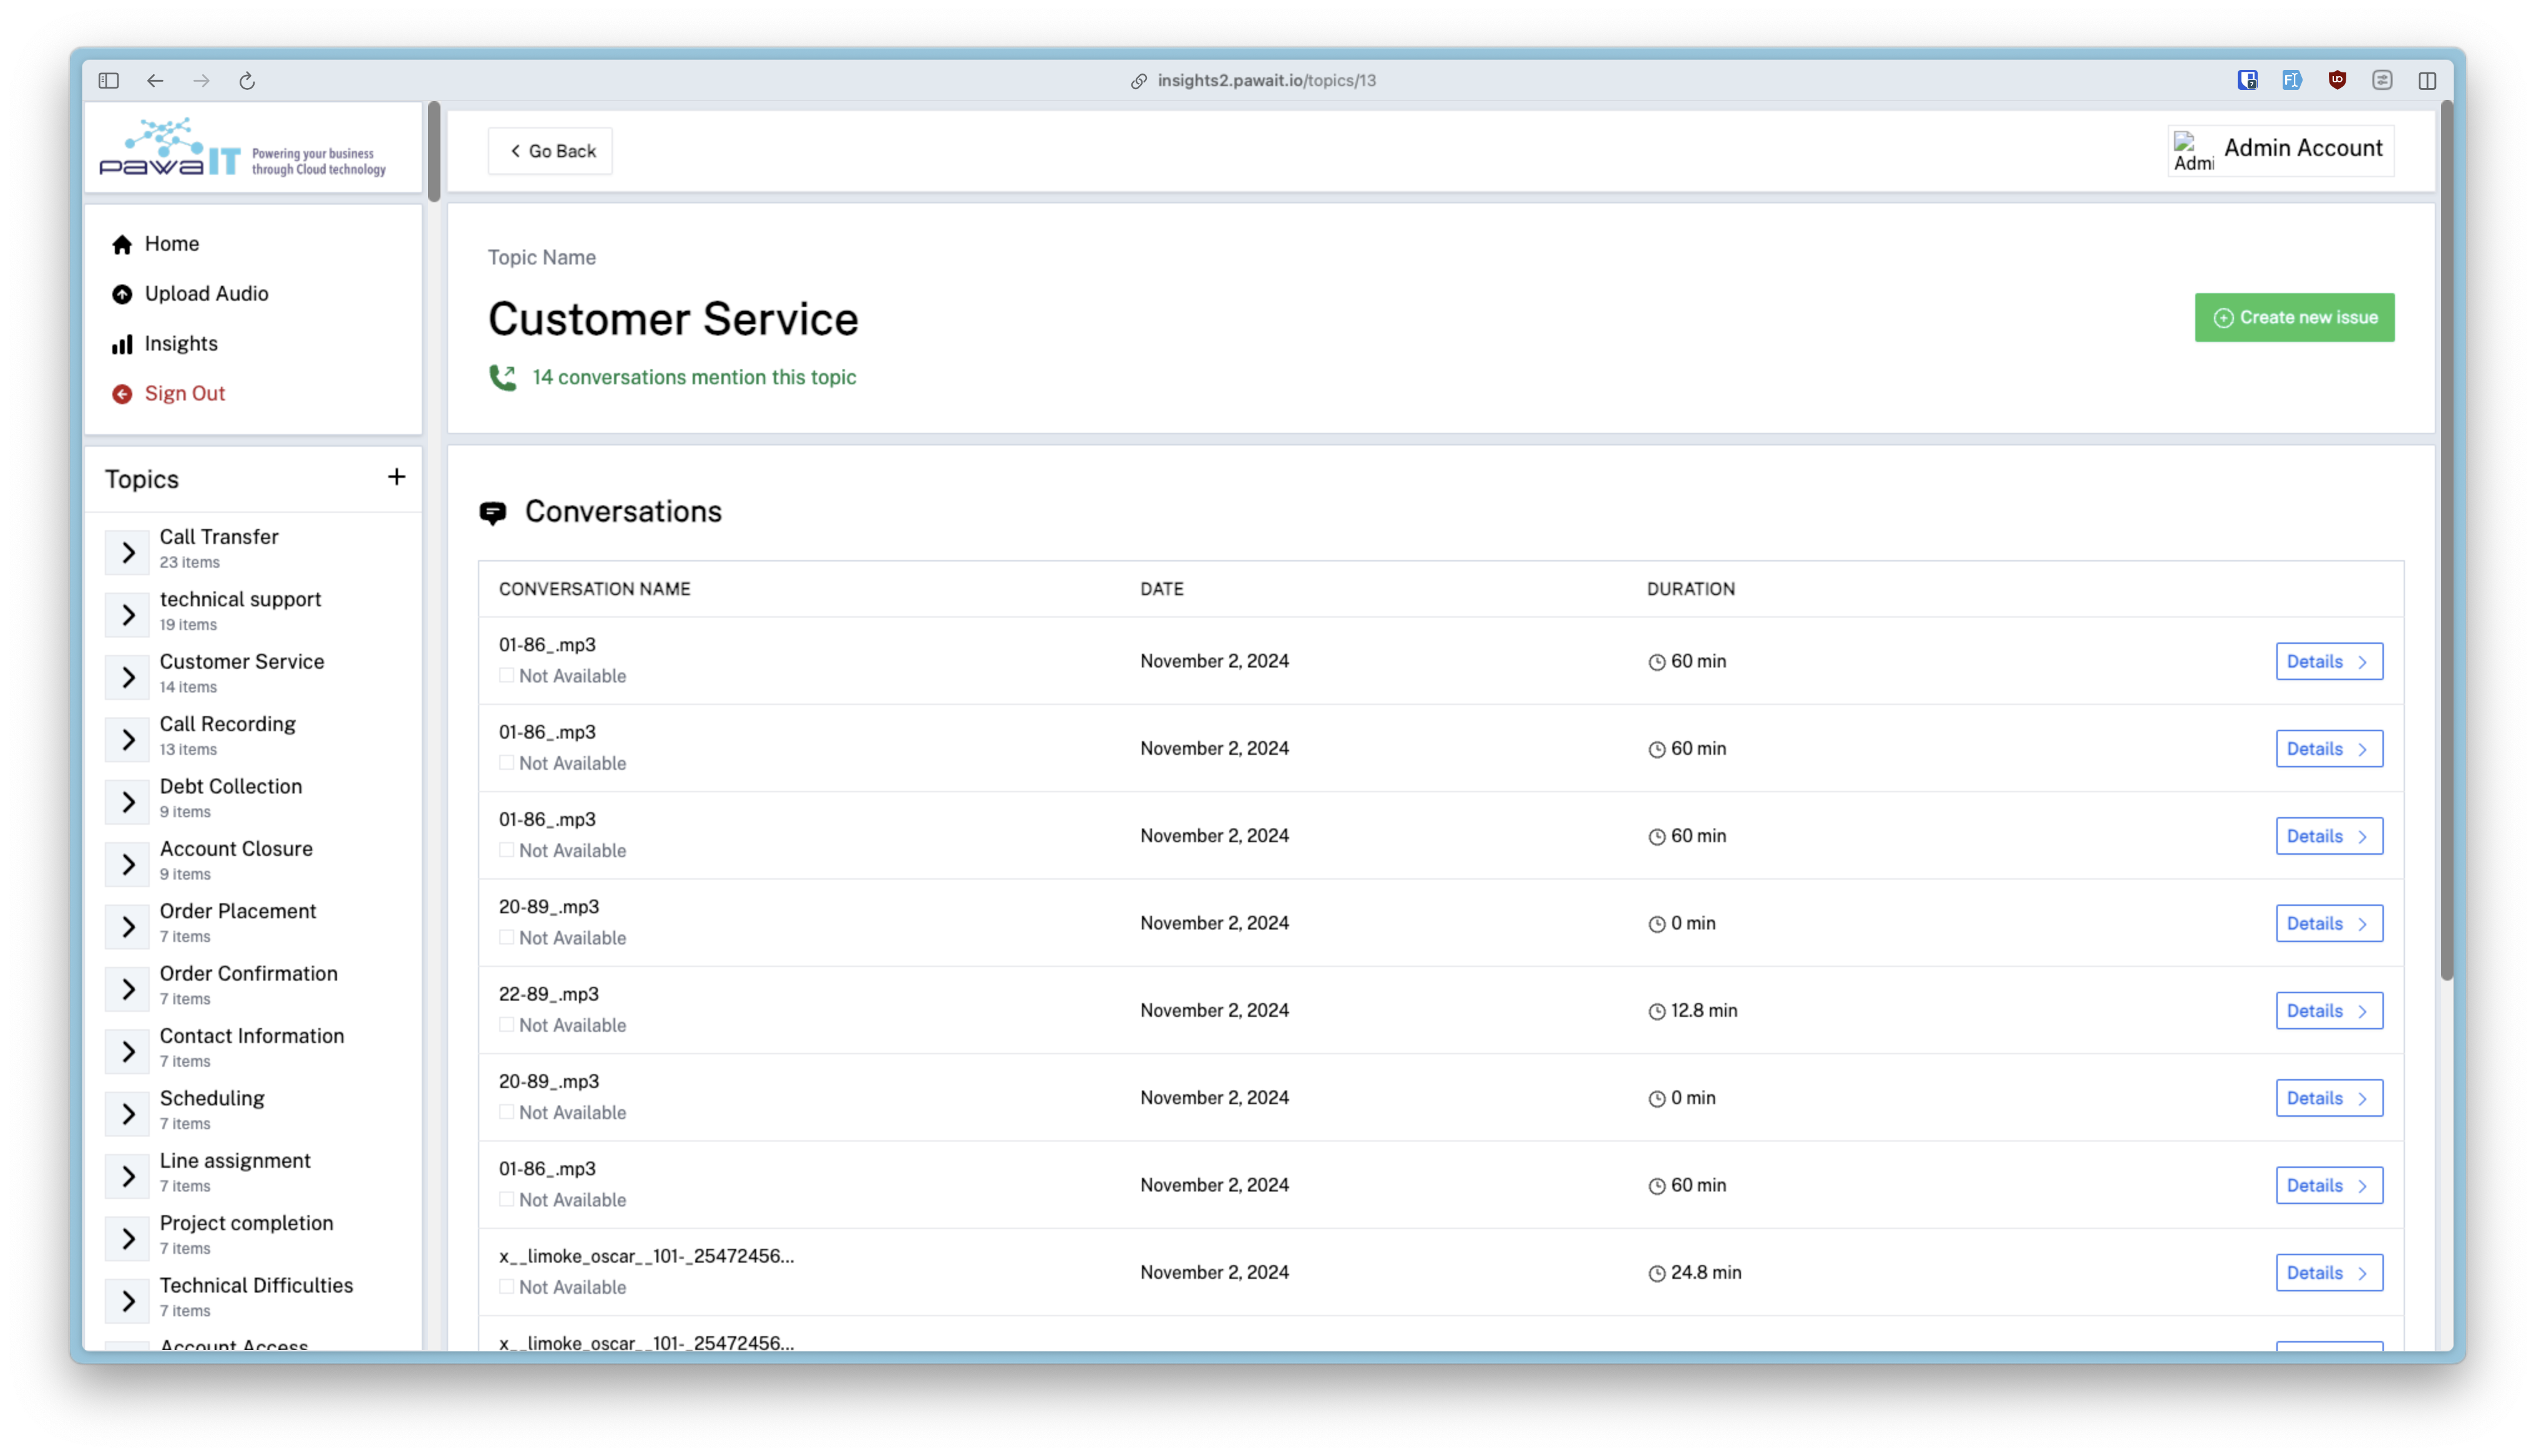Open Details for the 12.8 min conversation
Screen dimensions: 2536x1456
pyautogui.click(x=2329, y=1011)
